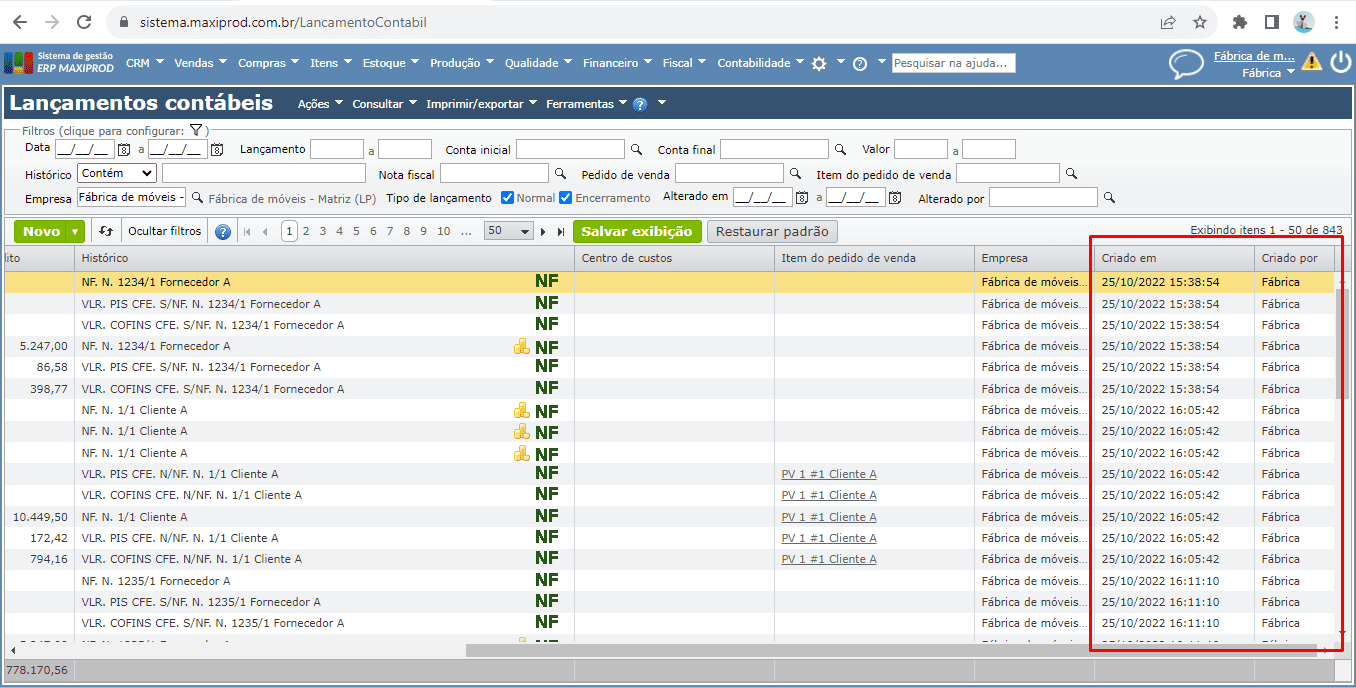
Task: Click the coins icon in the 5.247,00 row
Action: [521, 347]
